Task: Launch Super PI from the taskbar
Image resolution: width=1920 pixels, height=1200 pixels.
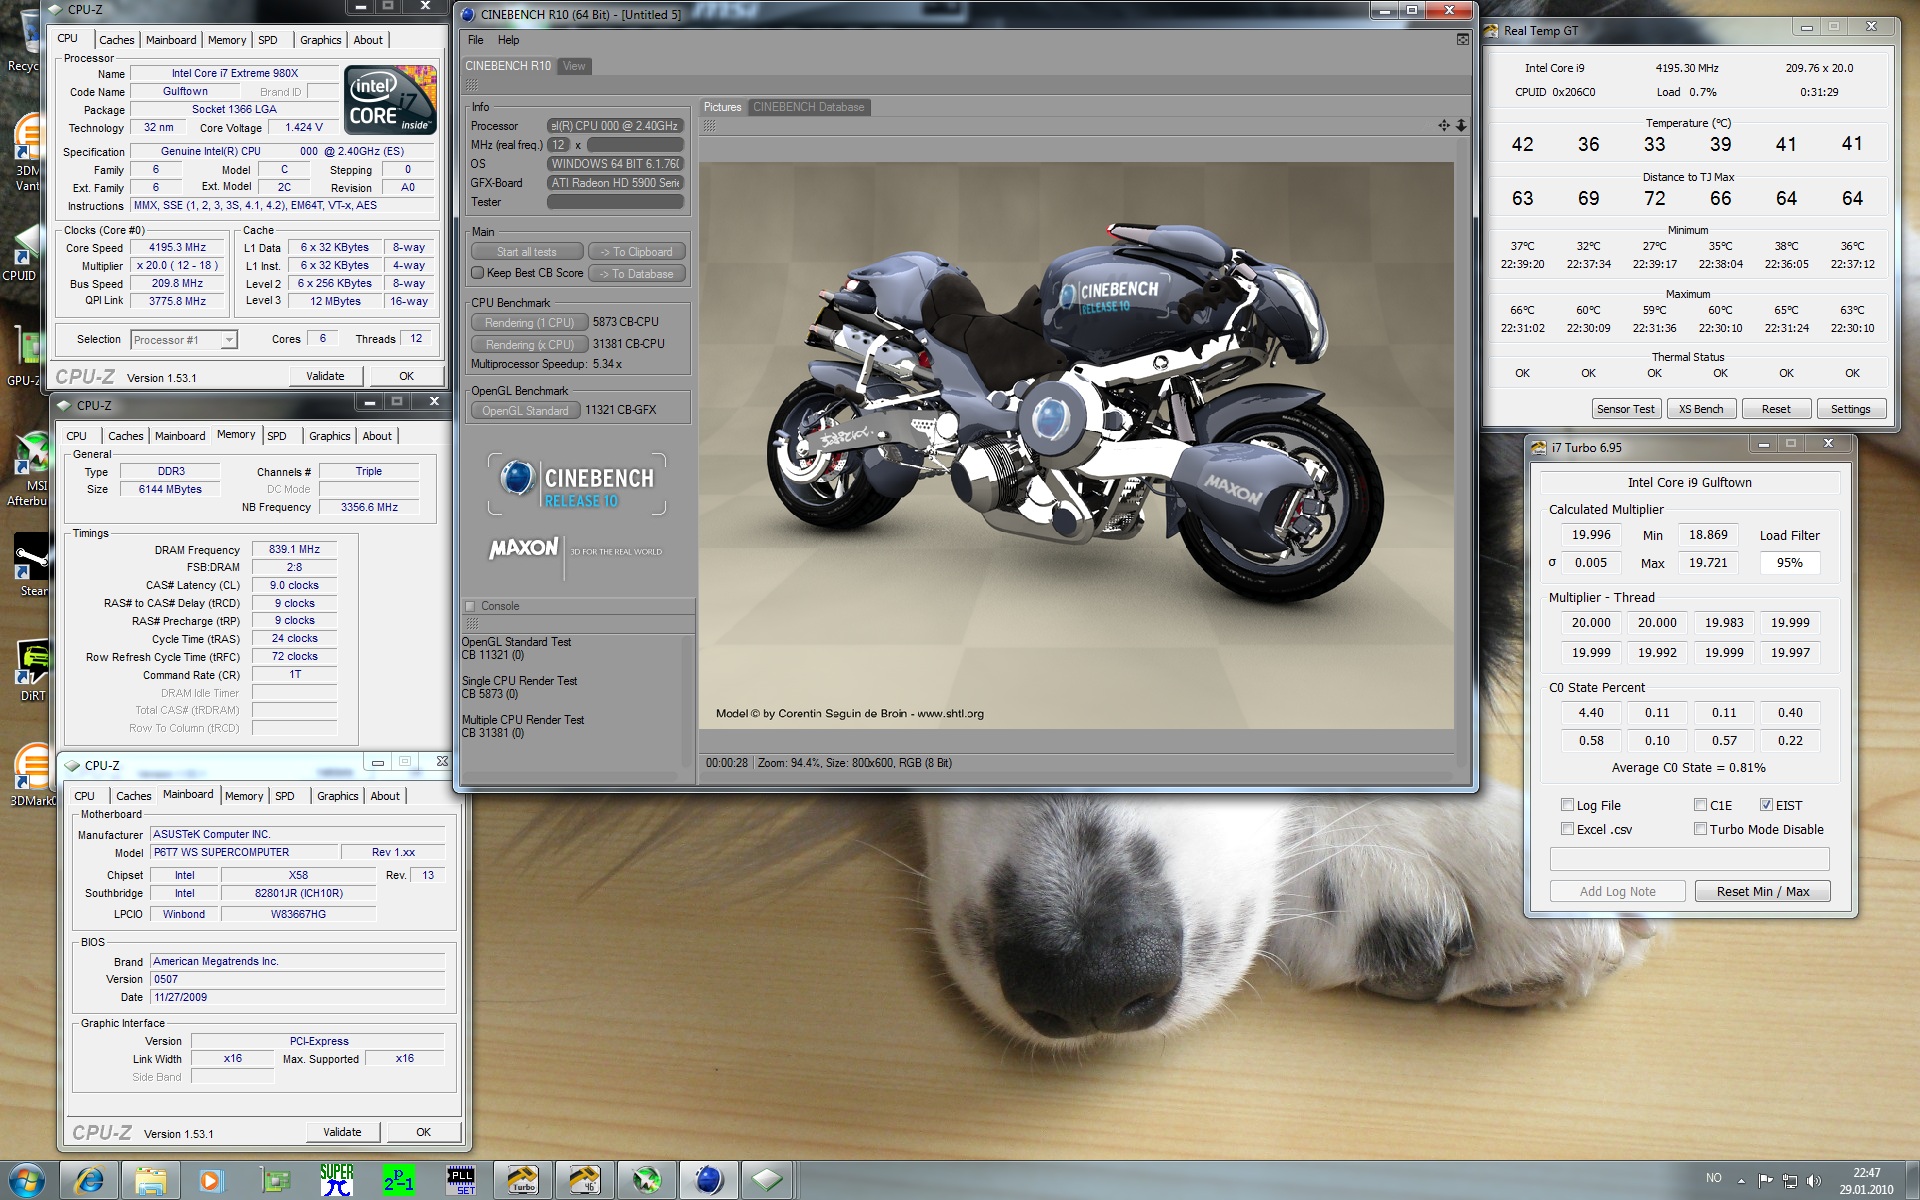Action: (337, 1180)
